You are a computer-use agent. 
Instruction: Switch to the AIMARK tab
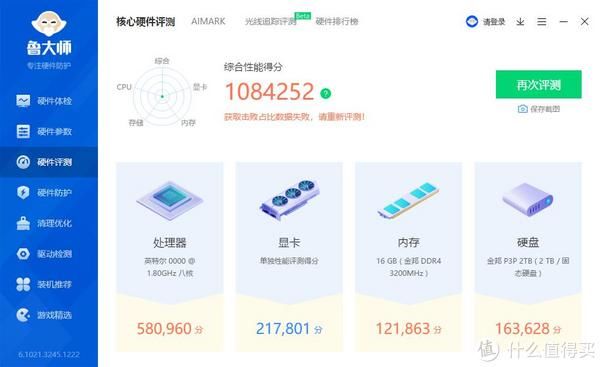[x=208, y=21]
